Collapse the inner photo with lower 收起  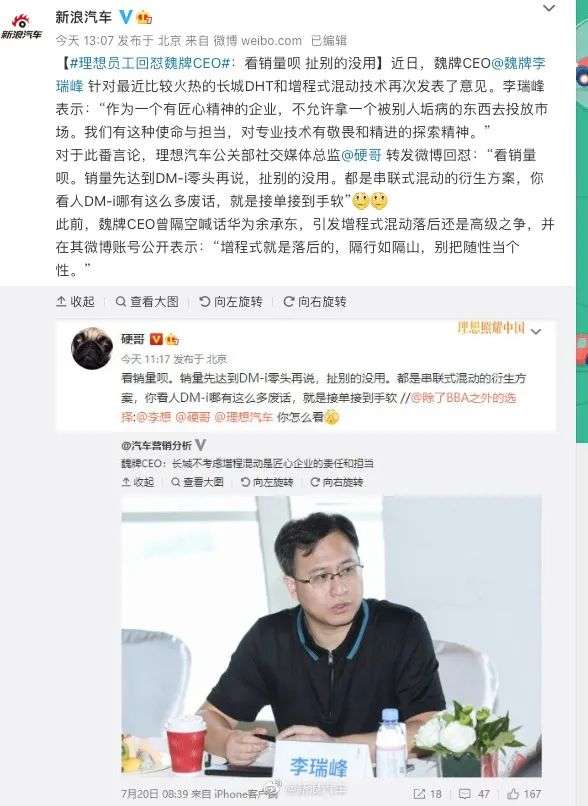click(138, 482)
